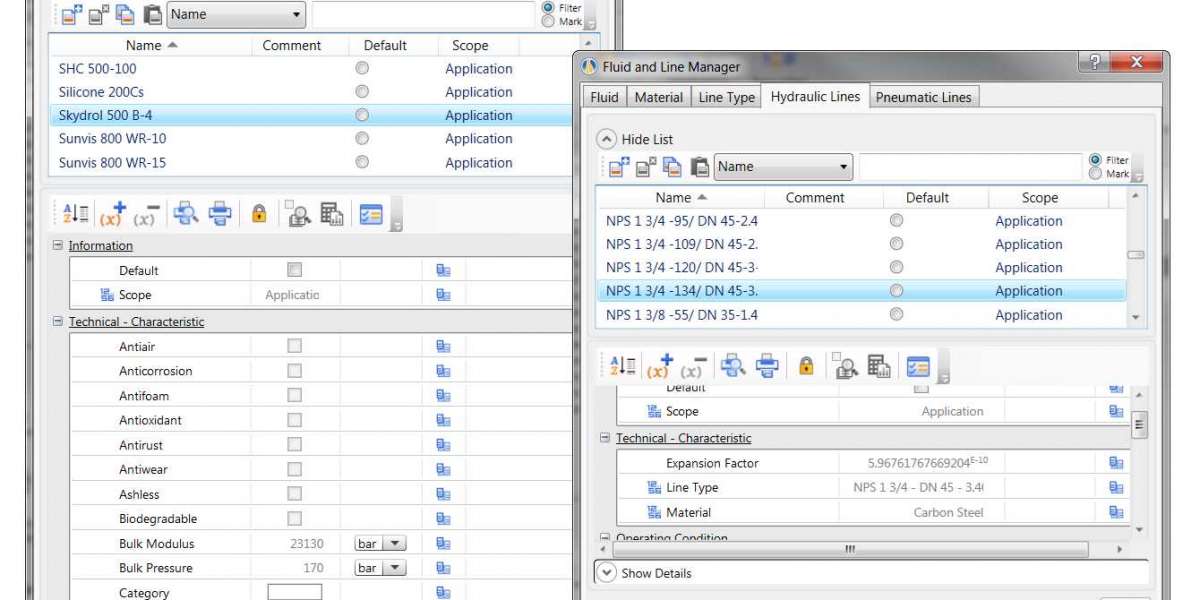Click the link icon on the Bulk Modulus row

pos(443,544)
